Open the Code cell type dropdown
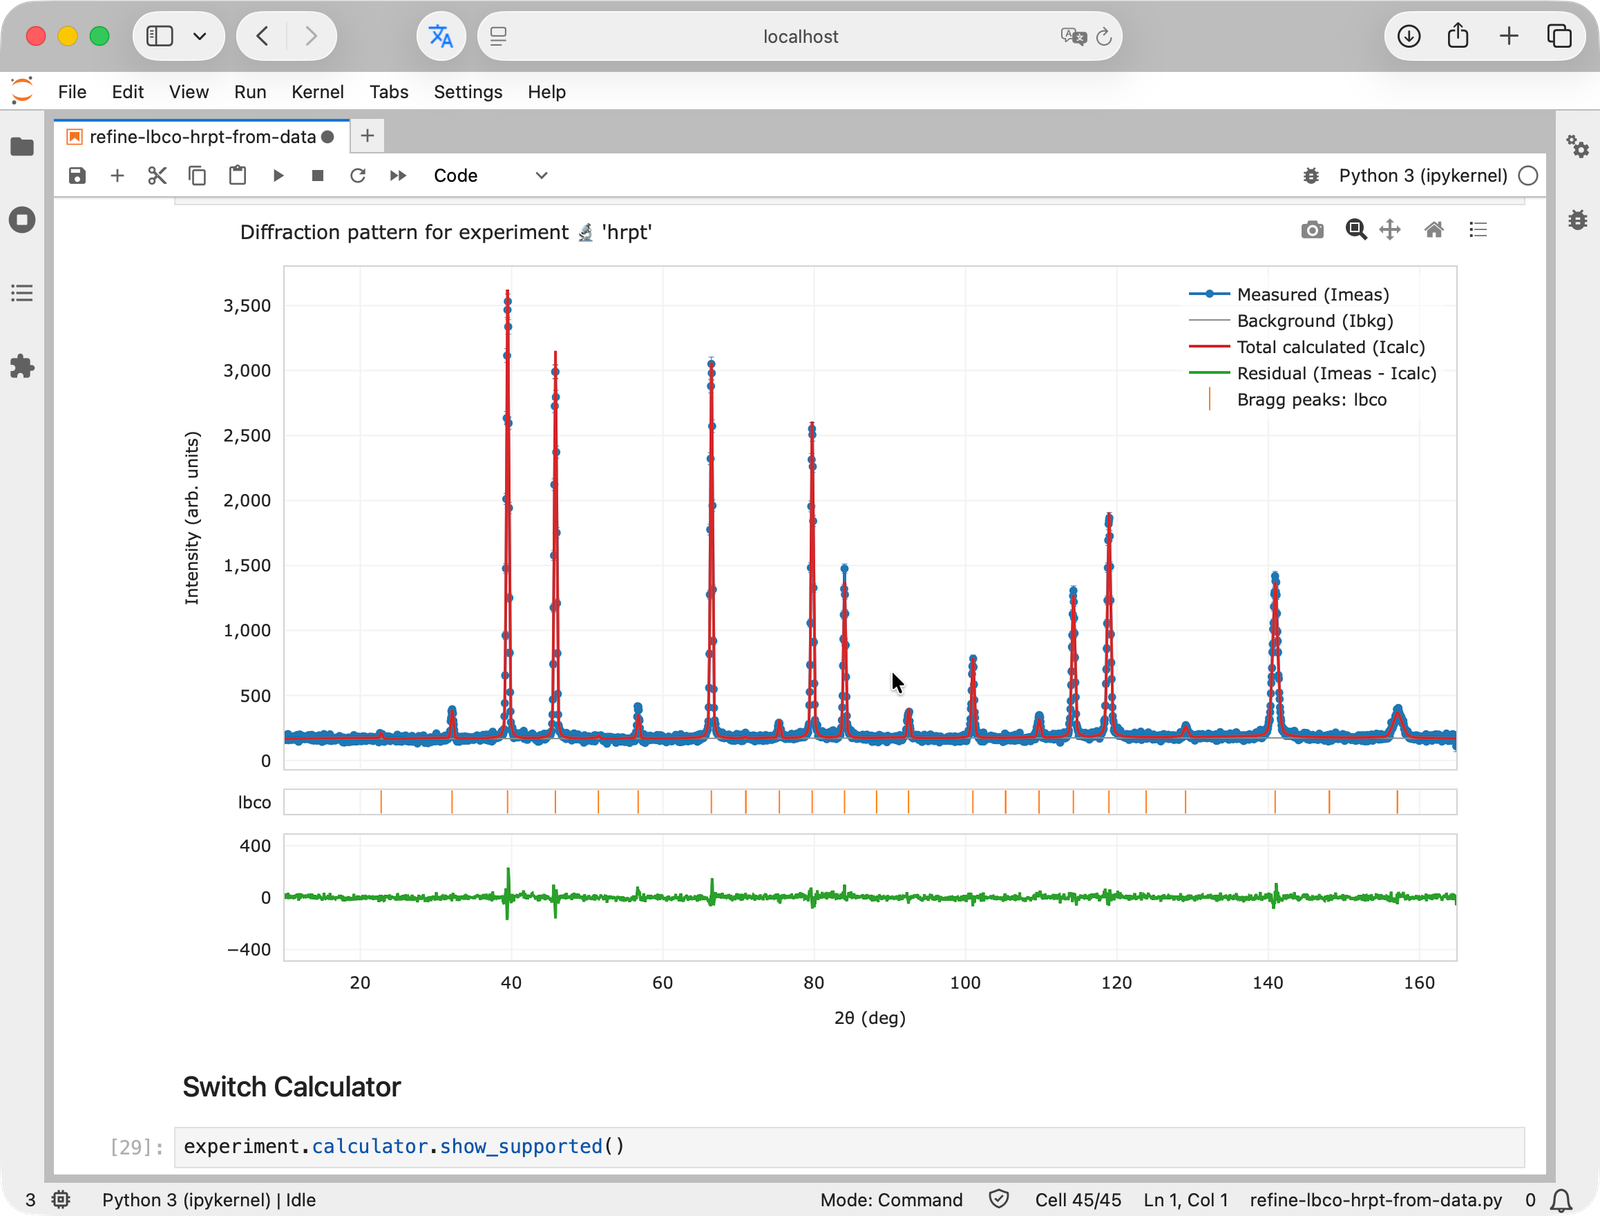 pos(490,176)
